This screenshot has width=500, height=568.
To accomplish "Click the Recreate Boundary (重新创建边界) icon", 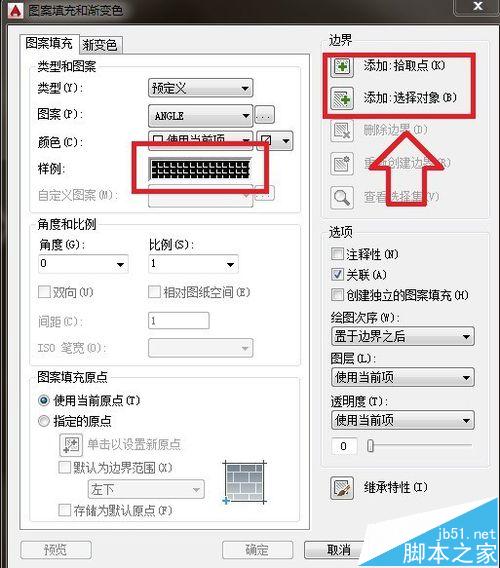I will pos(342,164).
